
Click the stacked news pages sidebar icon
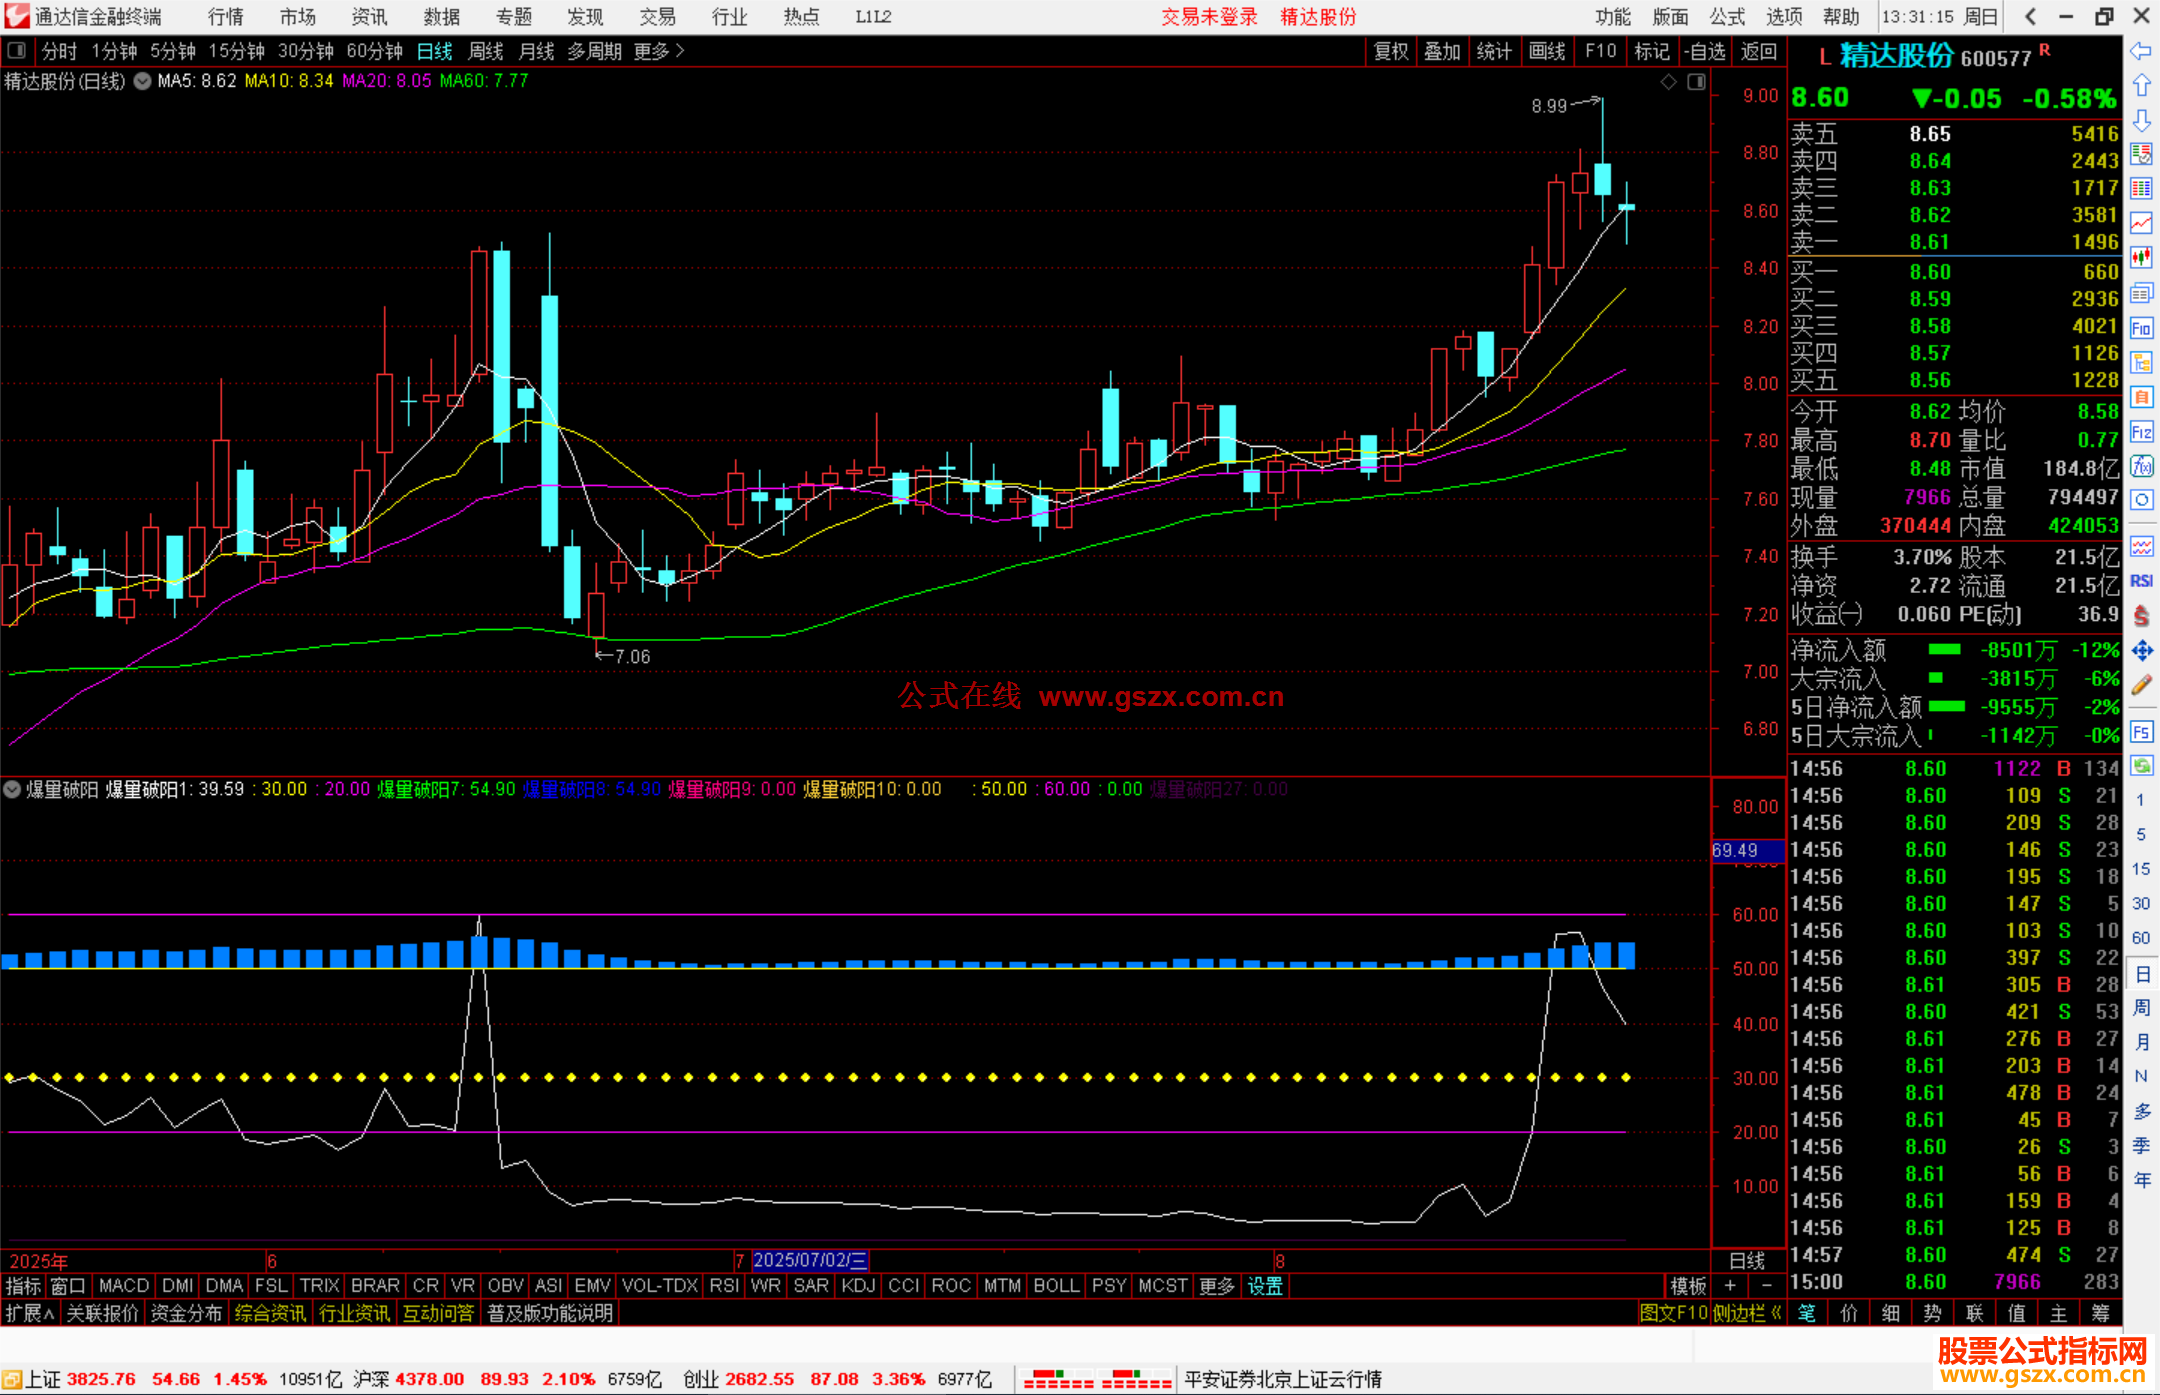point(2141,293)
